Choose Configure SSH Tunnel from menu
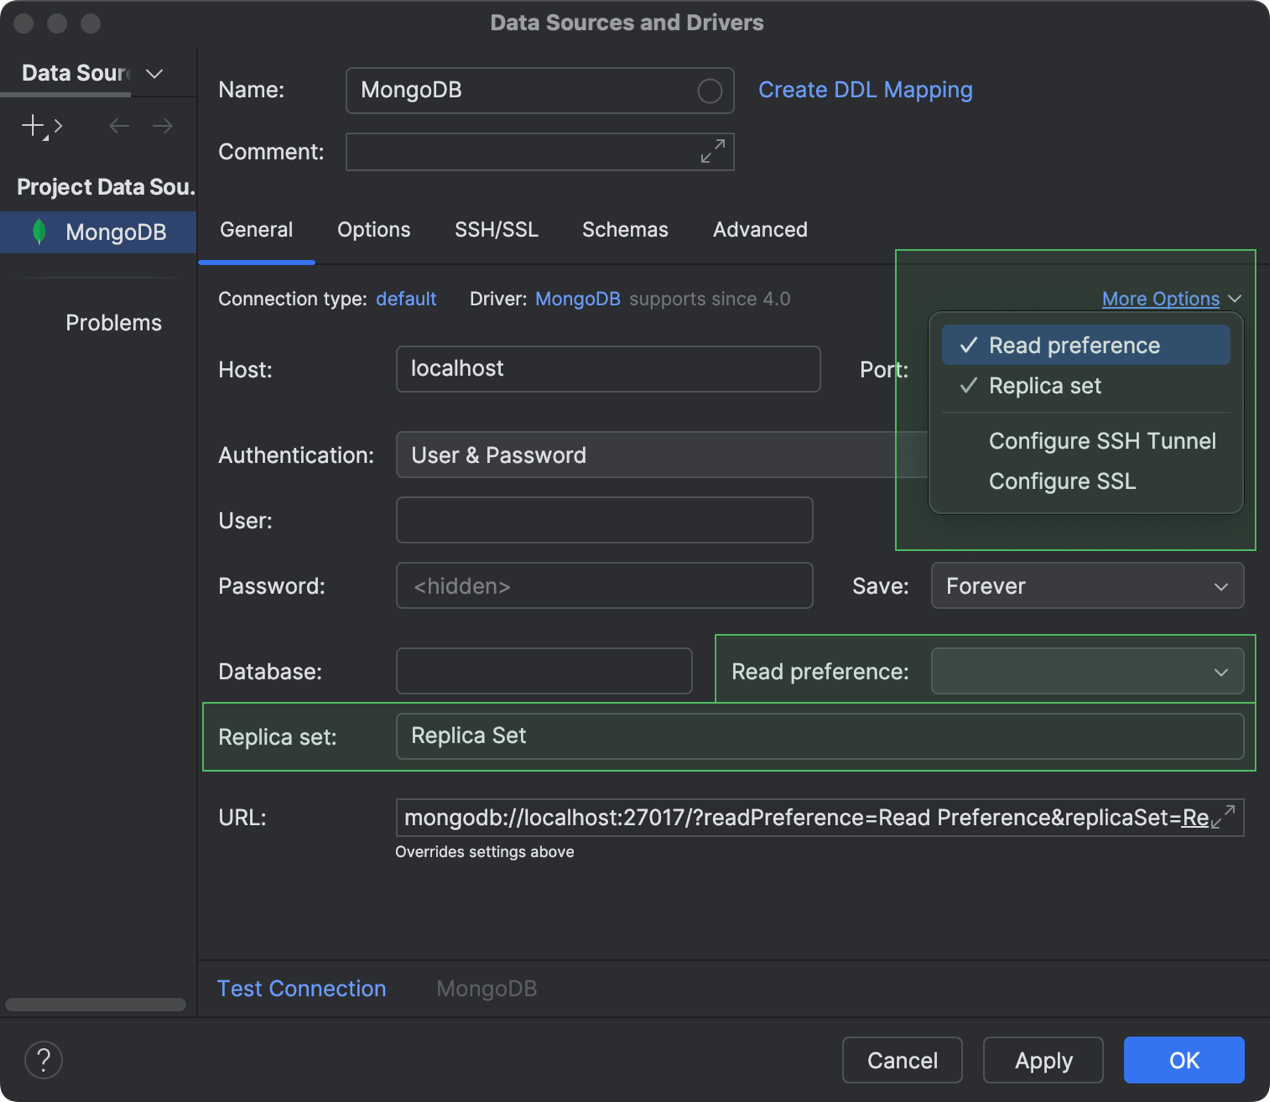Viewport: 1270px width, 1102px height. [x=1101, y=441]
